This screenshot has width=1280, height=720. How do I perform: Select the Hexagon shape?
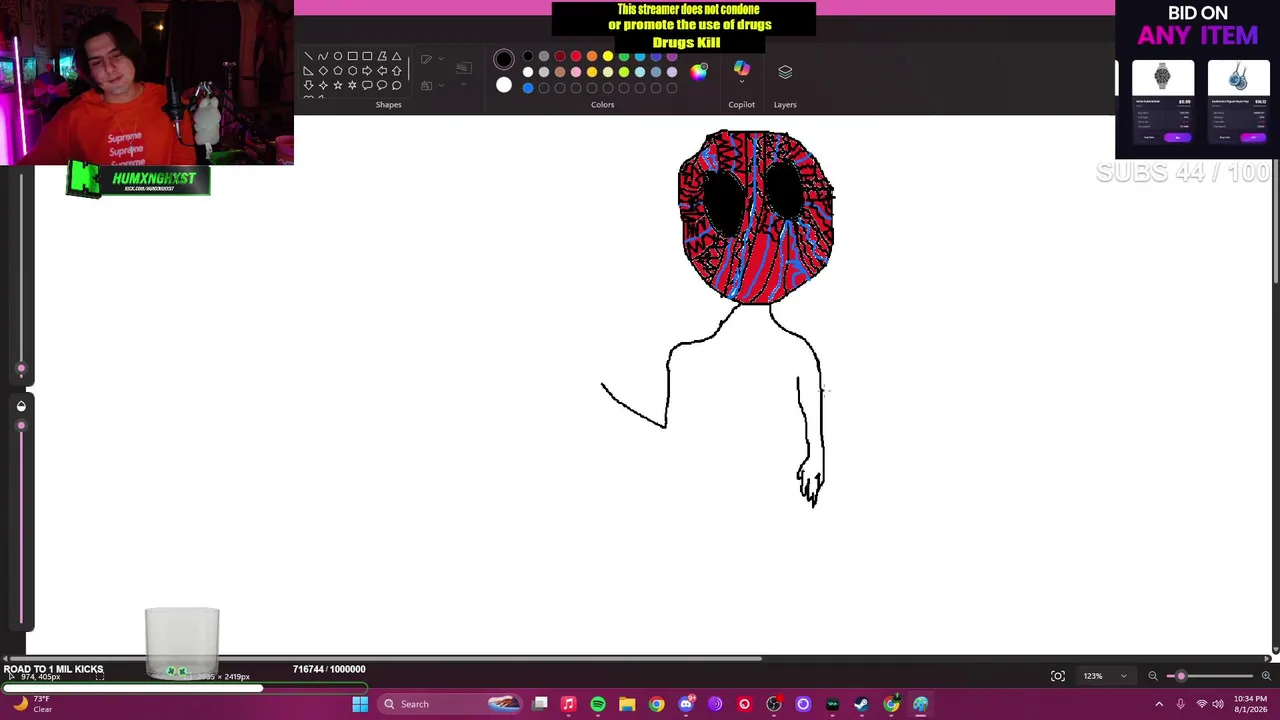(x=352, y=71)
